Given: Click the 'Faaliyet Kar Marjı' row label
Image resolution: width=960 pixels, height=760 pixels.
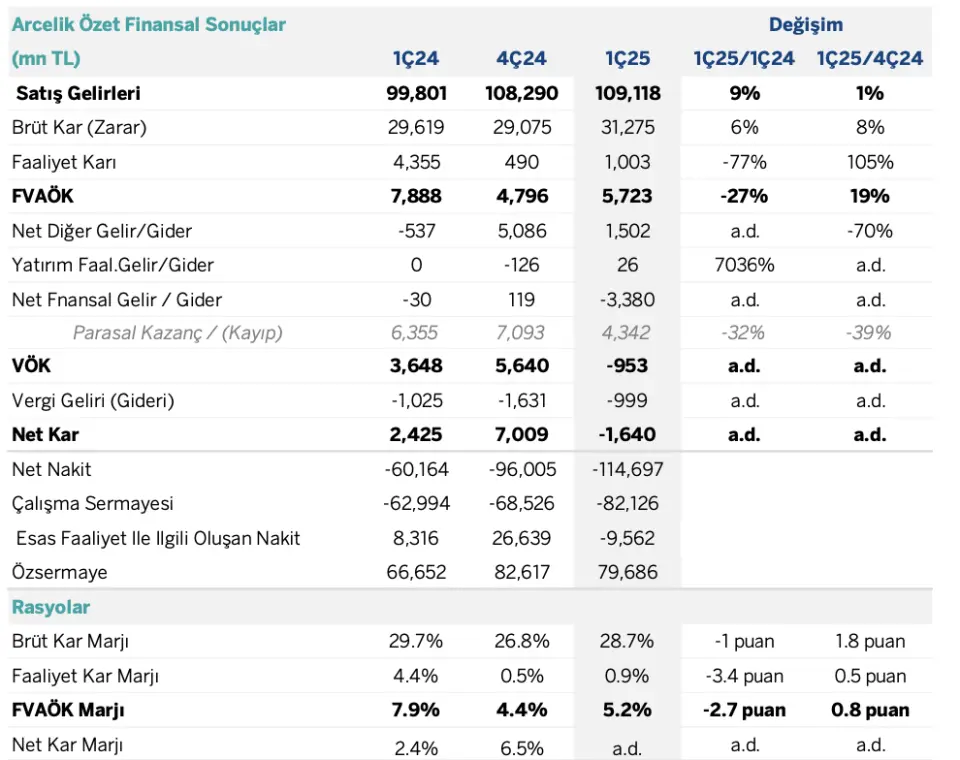Looking at the screenshot, I should click(x=85, y=676).
